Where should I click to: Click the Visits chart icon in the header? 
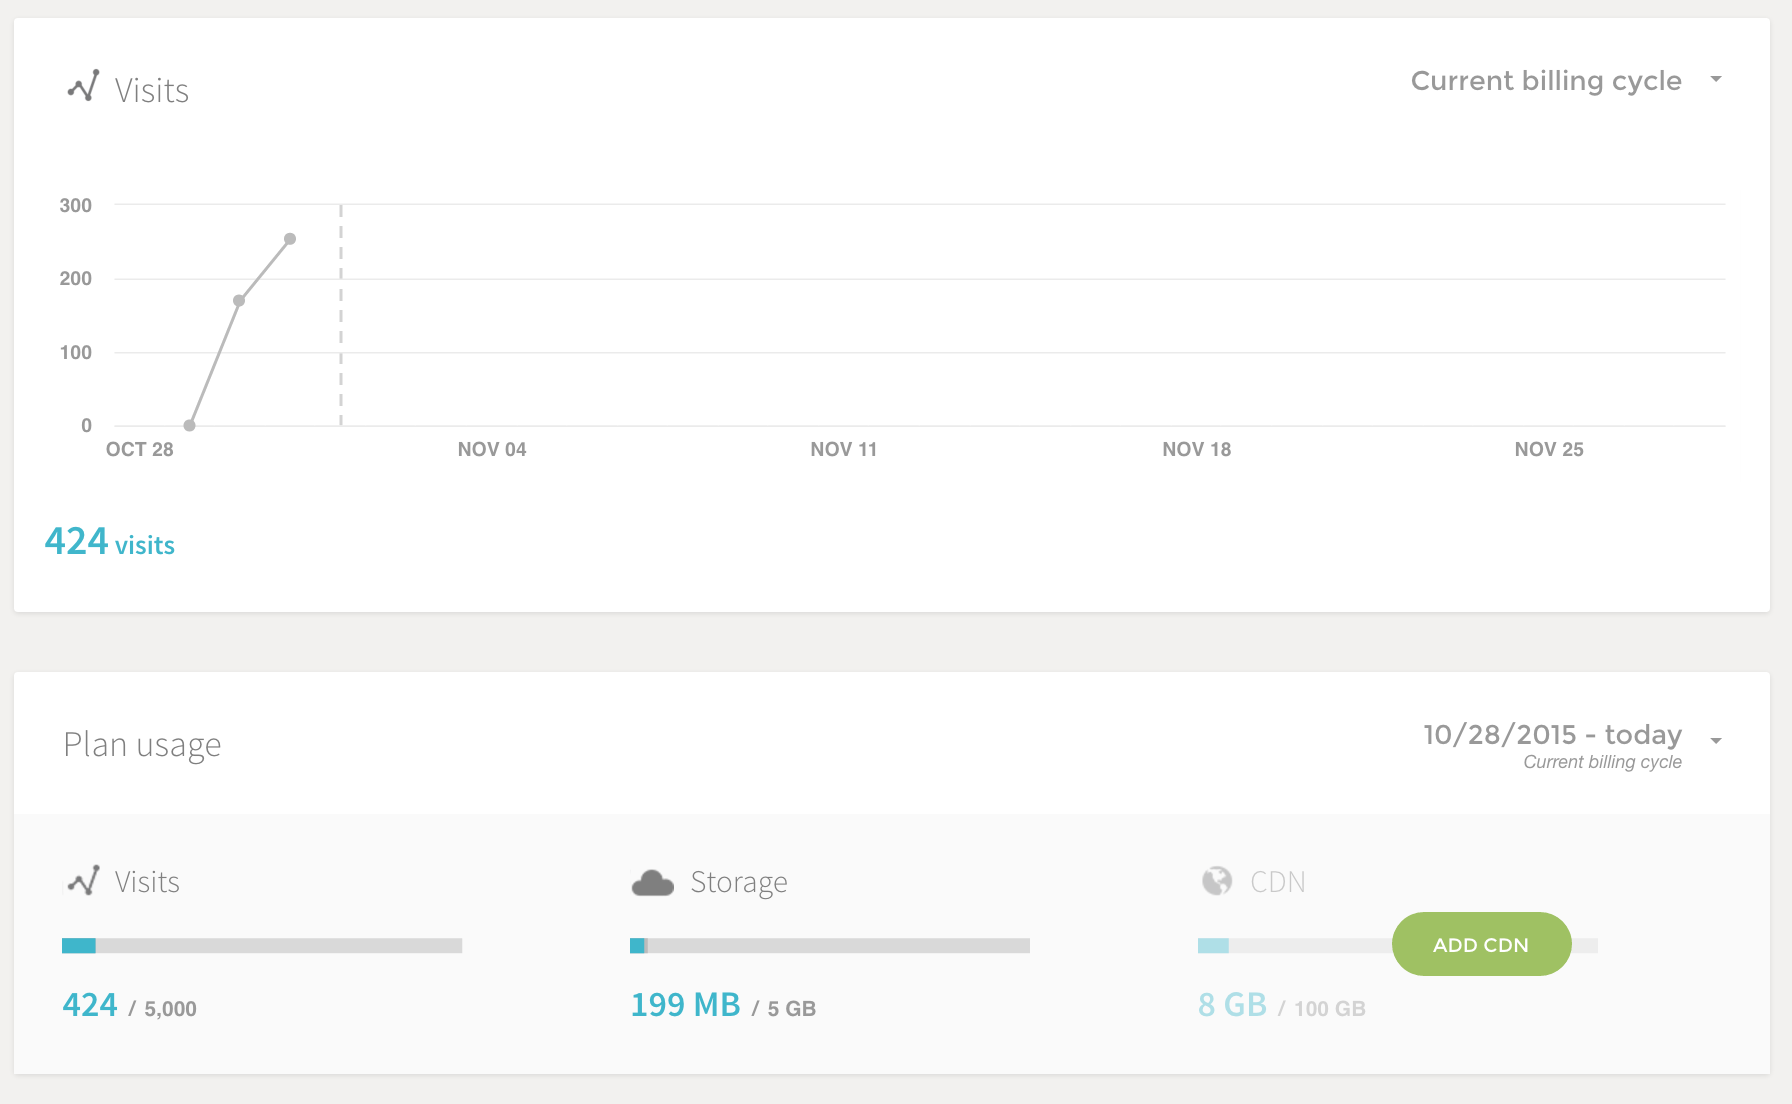coord(84,86)
